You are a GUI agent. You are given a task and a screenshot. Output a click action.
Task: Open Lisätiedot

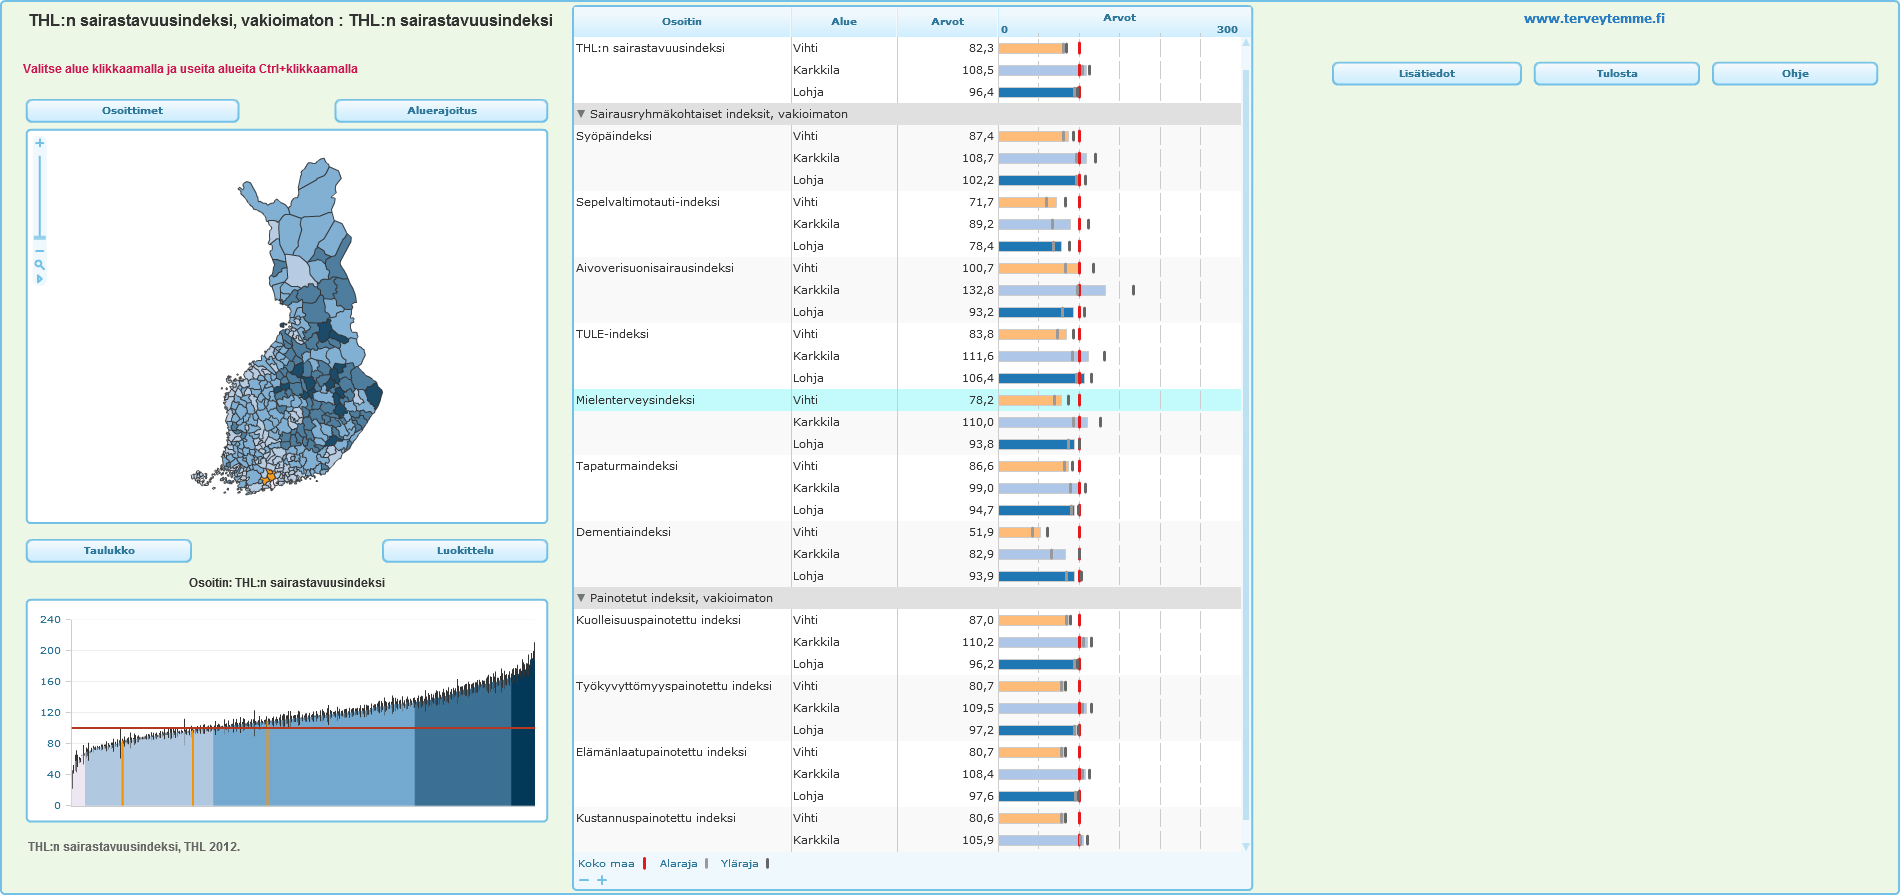tap(1427, 74)
